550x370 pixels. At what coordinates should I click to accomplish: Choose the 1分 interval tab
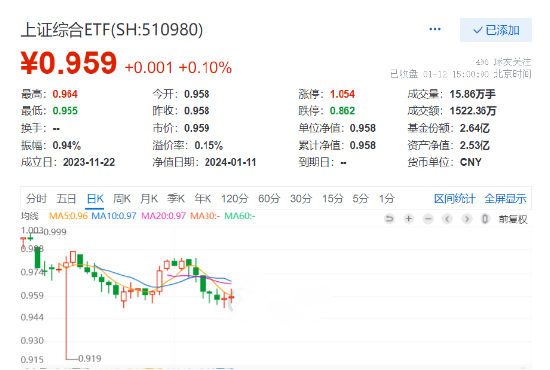387,199
